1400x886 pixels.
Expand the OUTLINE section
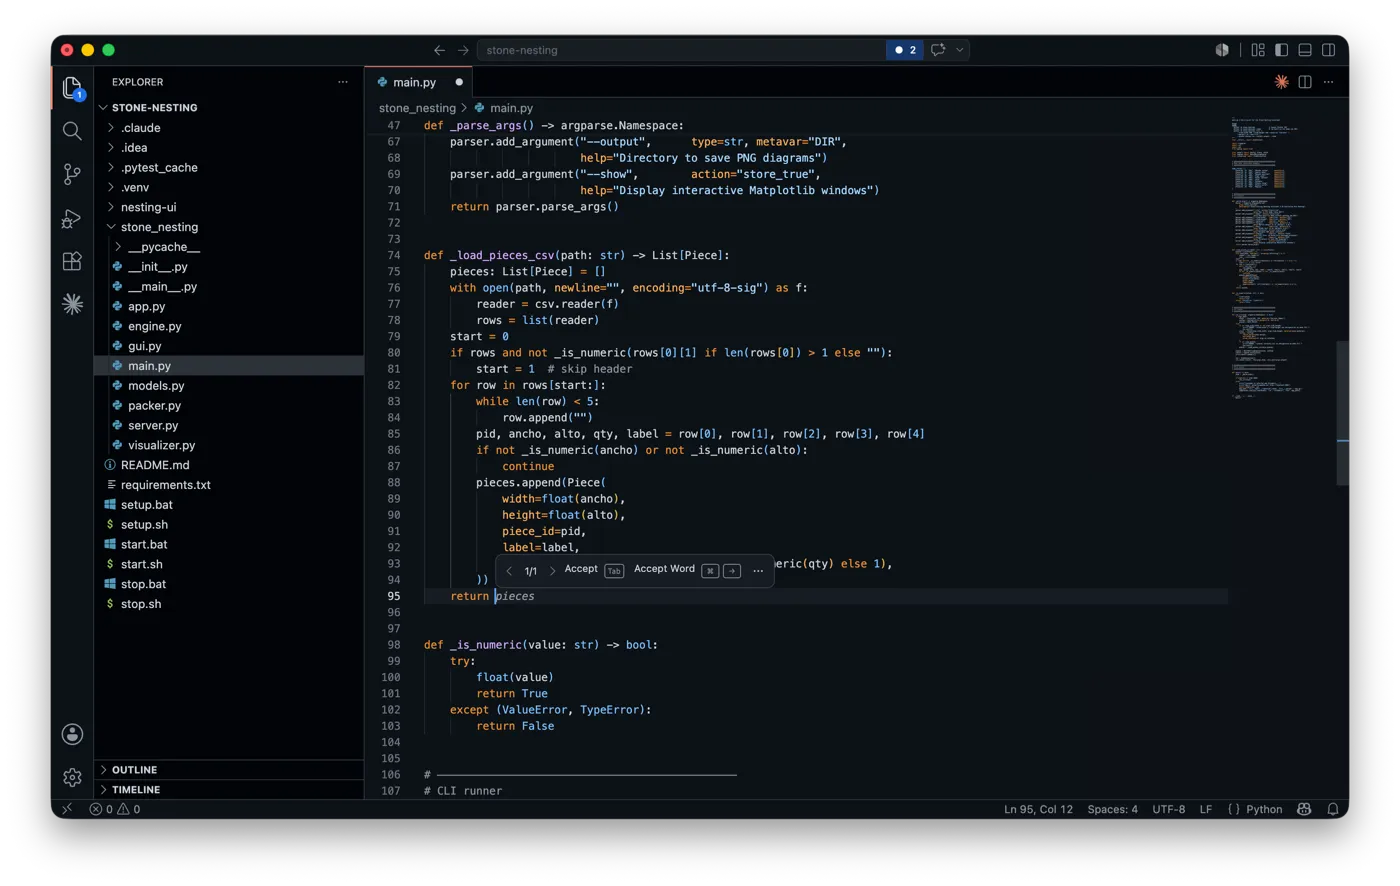point(134,770)
